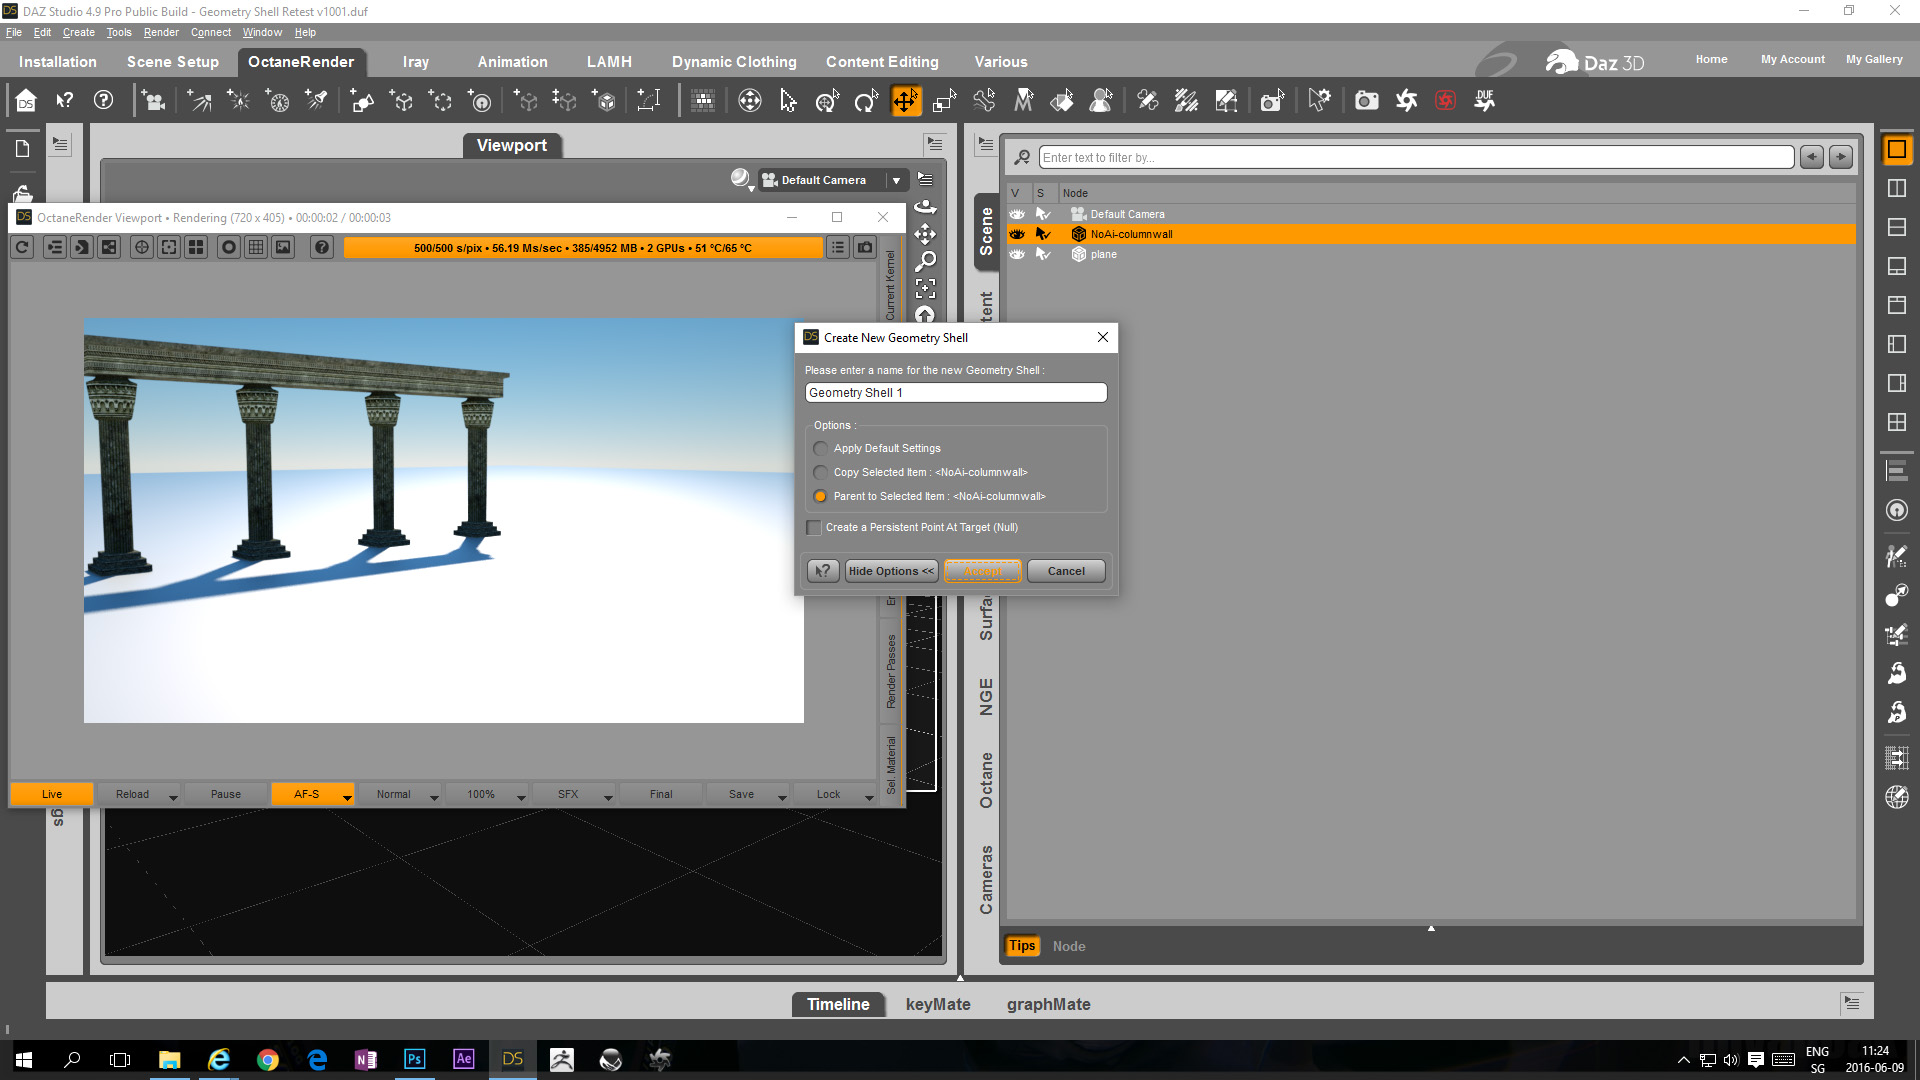Open the Render menu
Viewport: 1920px width, 1080px height.
tap(160, 32)
